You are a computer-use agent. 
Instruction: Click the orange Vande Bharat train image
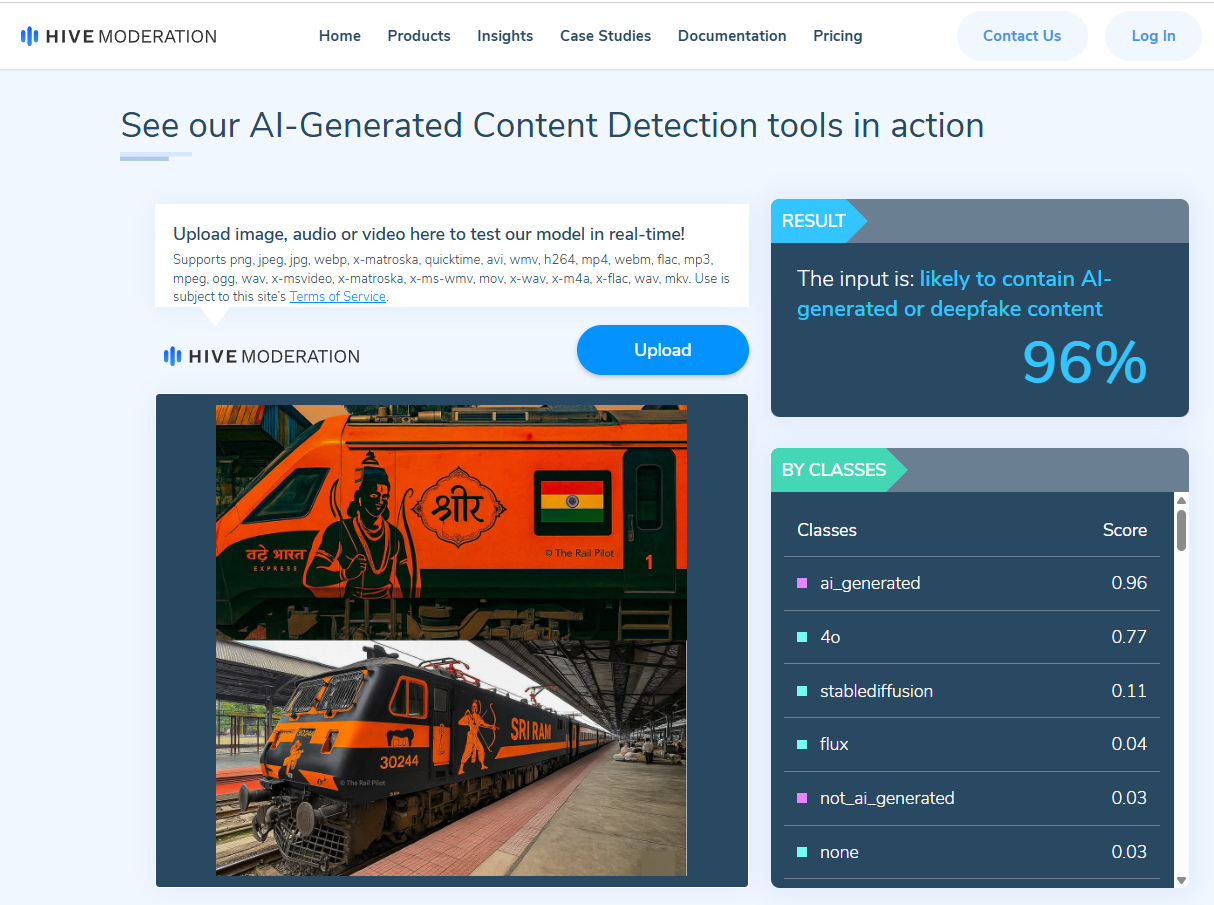tap(451, 522)
